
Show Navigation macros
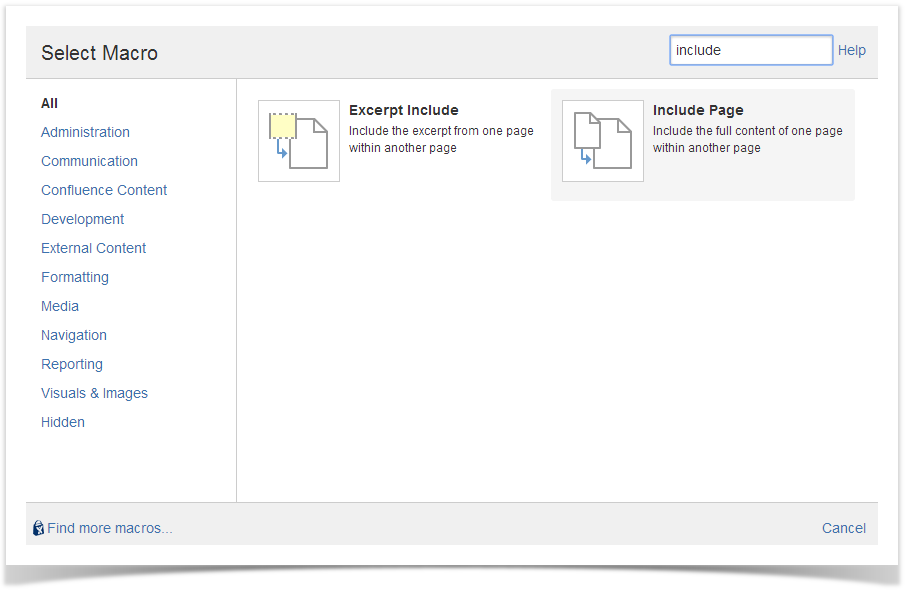click(x=74, y=336)
